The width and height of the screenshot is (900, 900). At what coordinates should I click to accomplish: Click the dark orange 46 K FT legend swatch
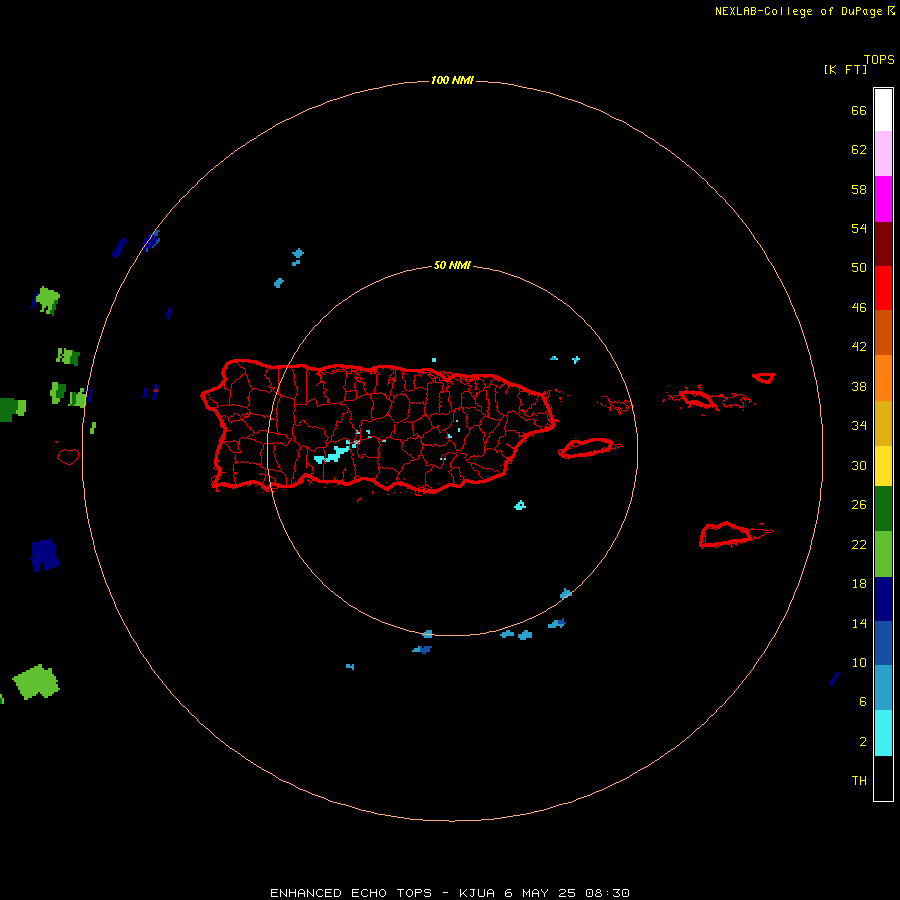883,332
